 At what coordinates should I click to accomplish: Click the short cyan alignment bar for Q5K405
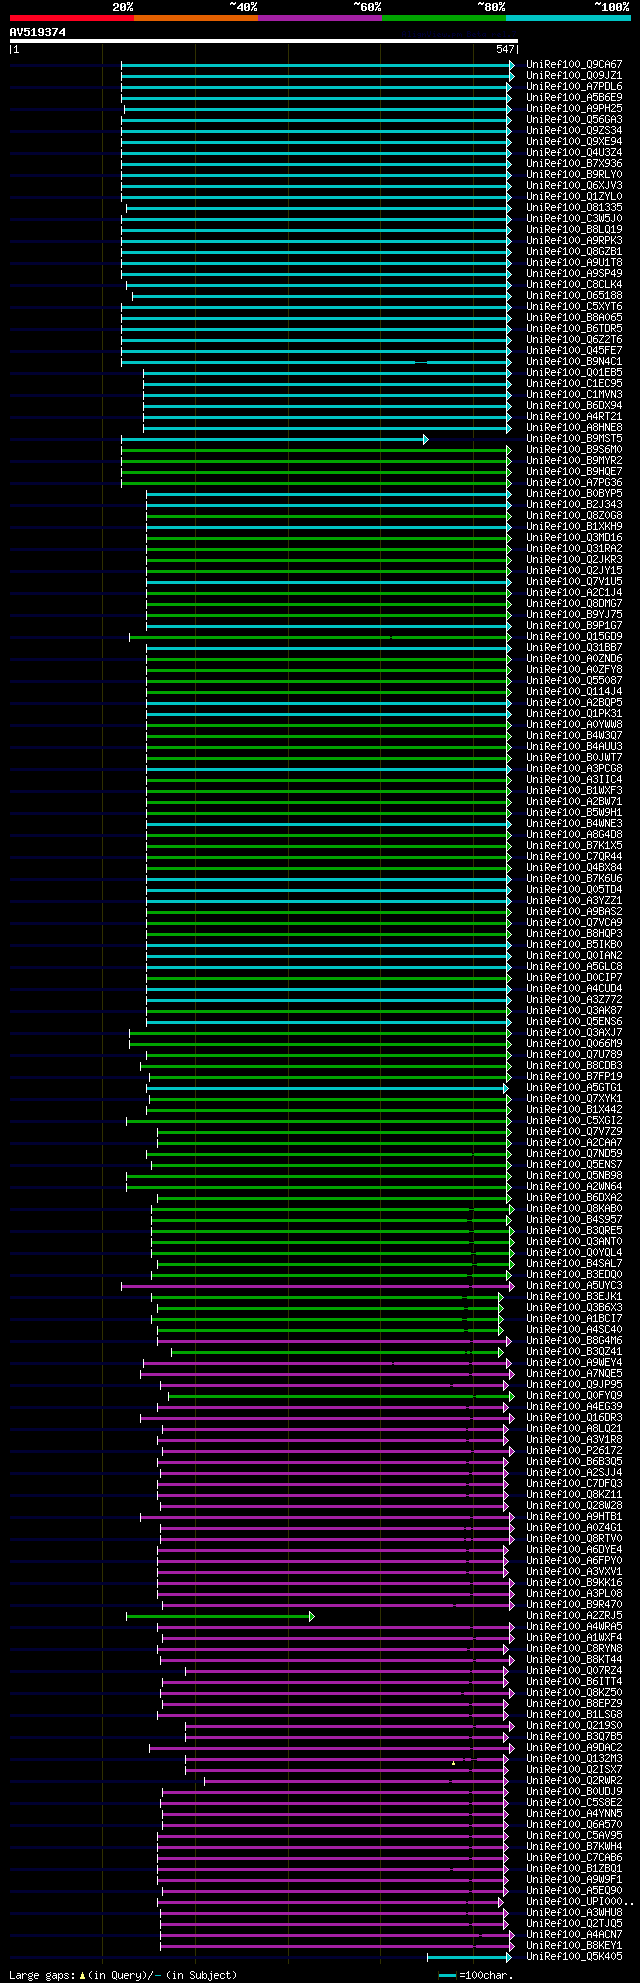coord(469,1957)
